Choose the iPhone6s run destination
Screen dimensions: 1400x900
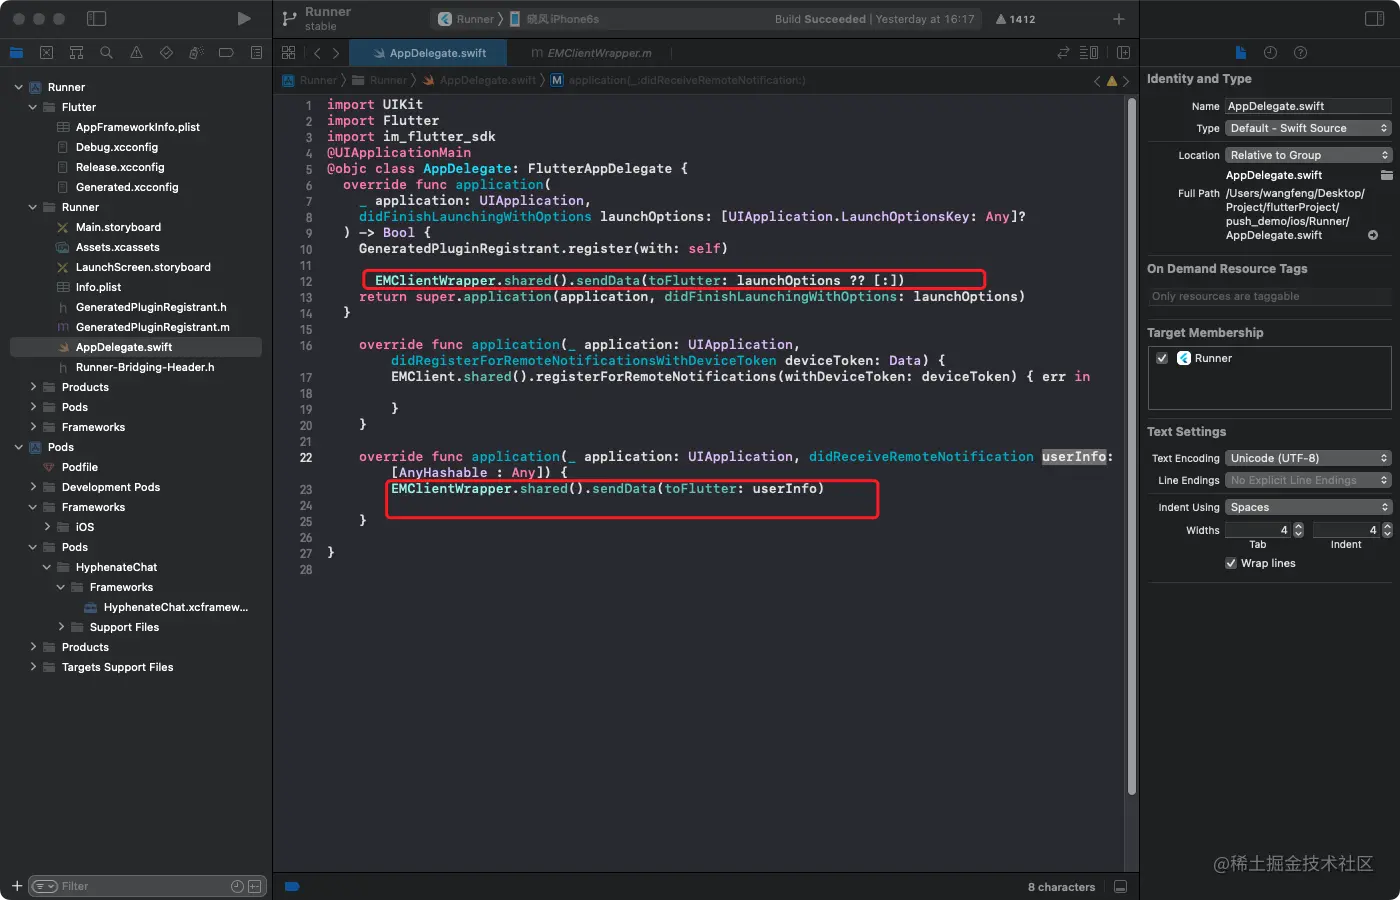point(555,19)
